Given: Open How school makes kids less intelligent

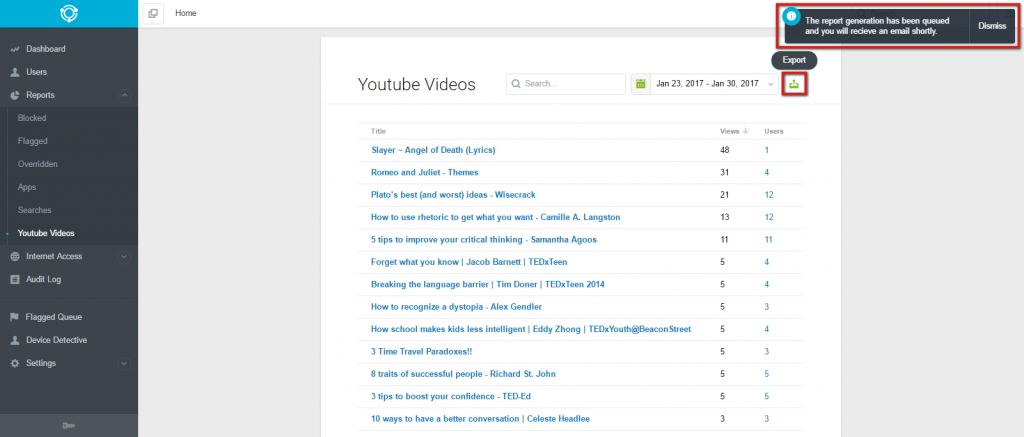Looking at the screenshot, I should [x=531, y=329].
